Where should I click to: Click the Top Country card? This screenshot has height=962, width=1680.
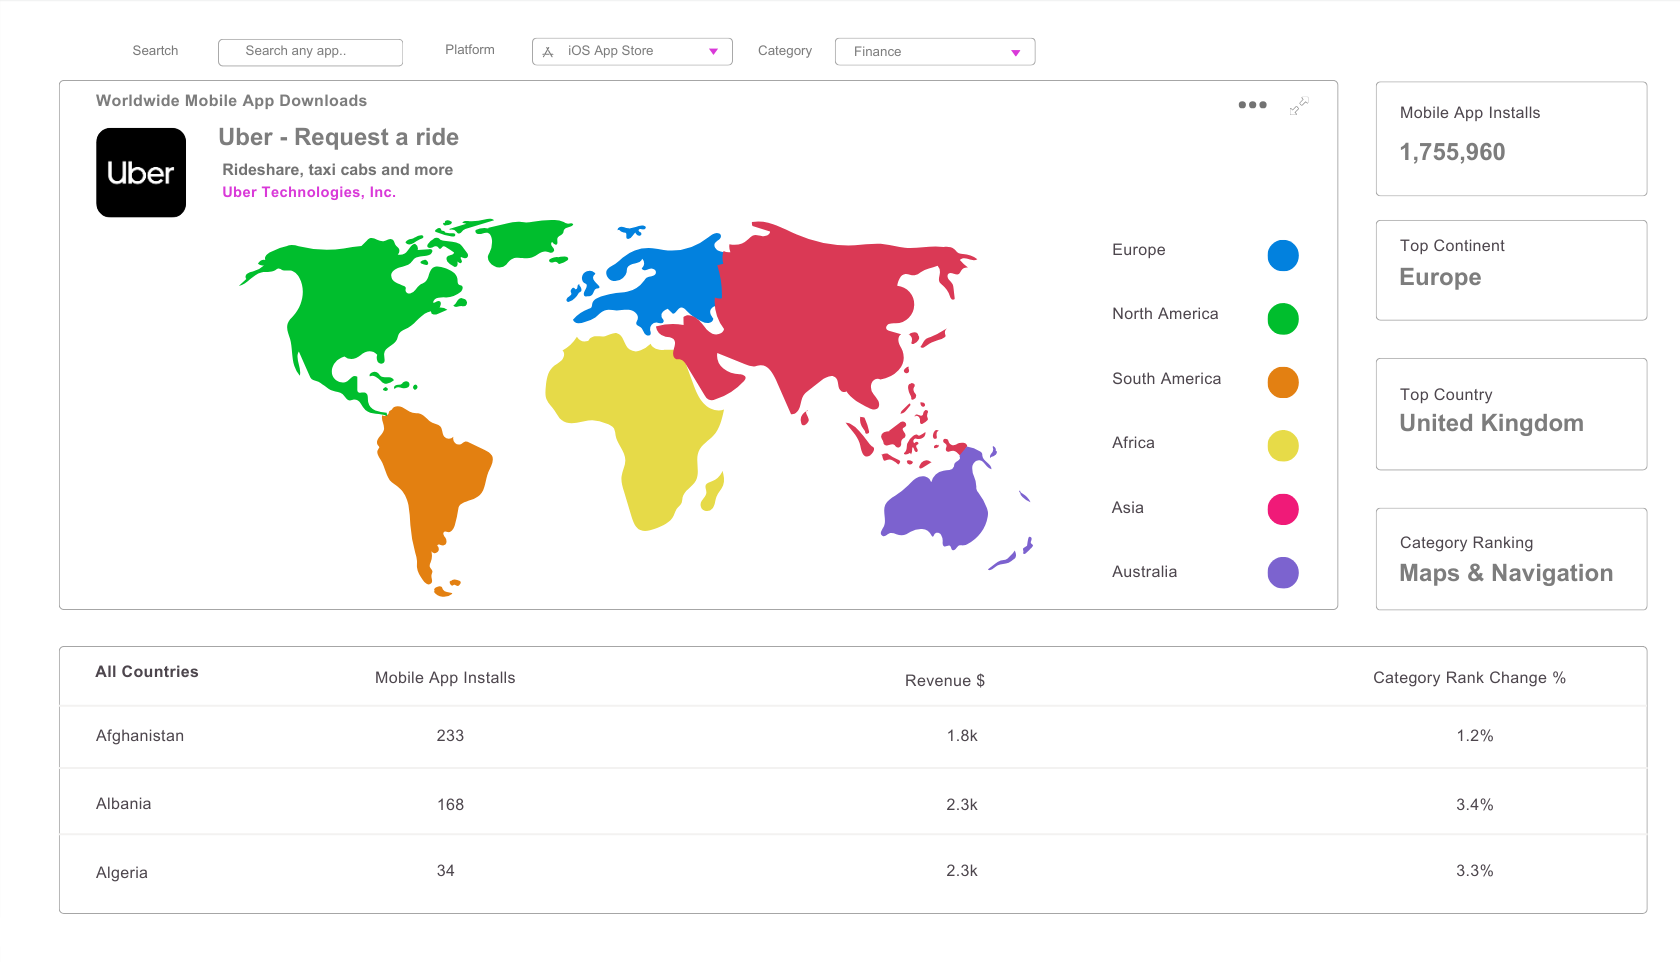coord(1511,414)
